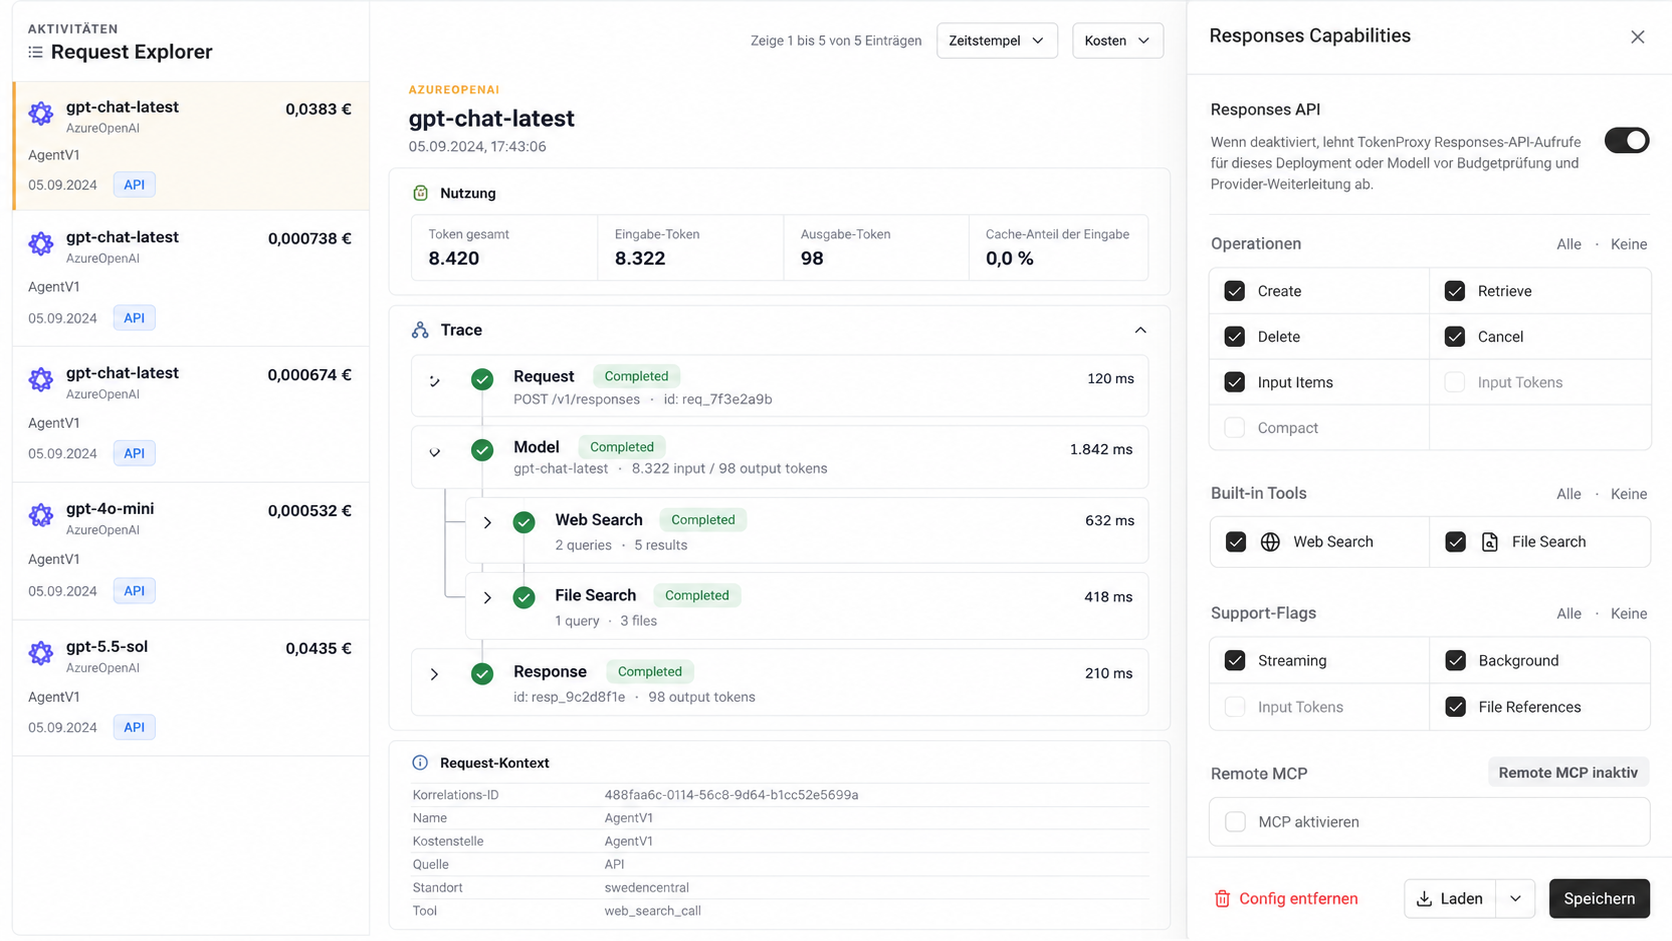Open the Zeitstempel sort dropdown
This screenshot has height=941, width=1672.
(x=997, y=41)
